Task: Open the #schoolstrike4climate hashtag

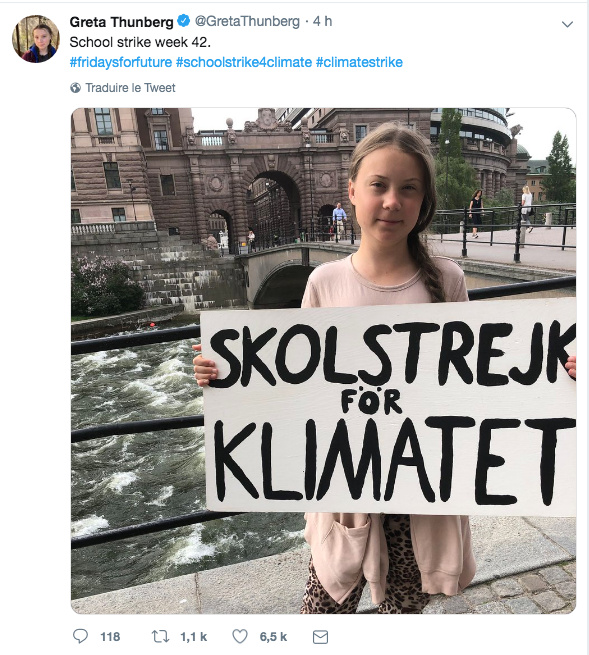Action: [x=244, y=62]
